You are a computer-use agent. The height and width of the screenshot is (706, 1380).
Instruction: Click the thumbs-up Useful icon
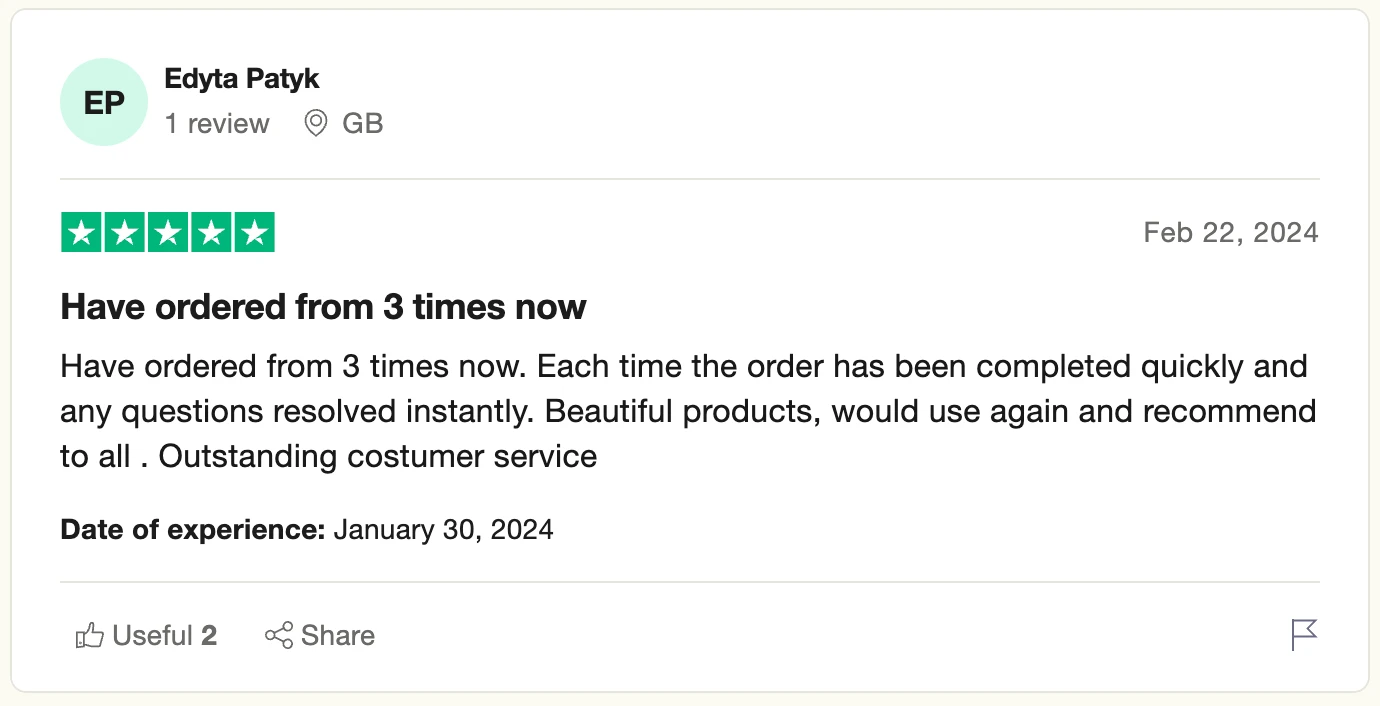coord(90,636)
